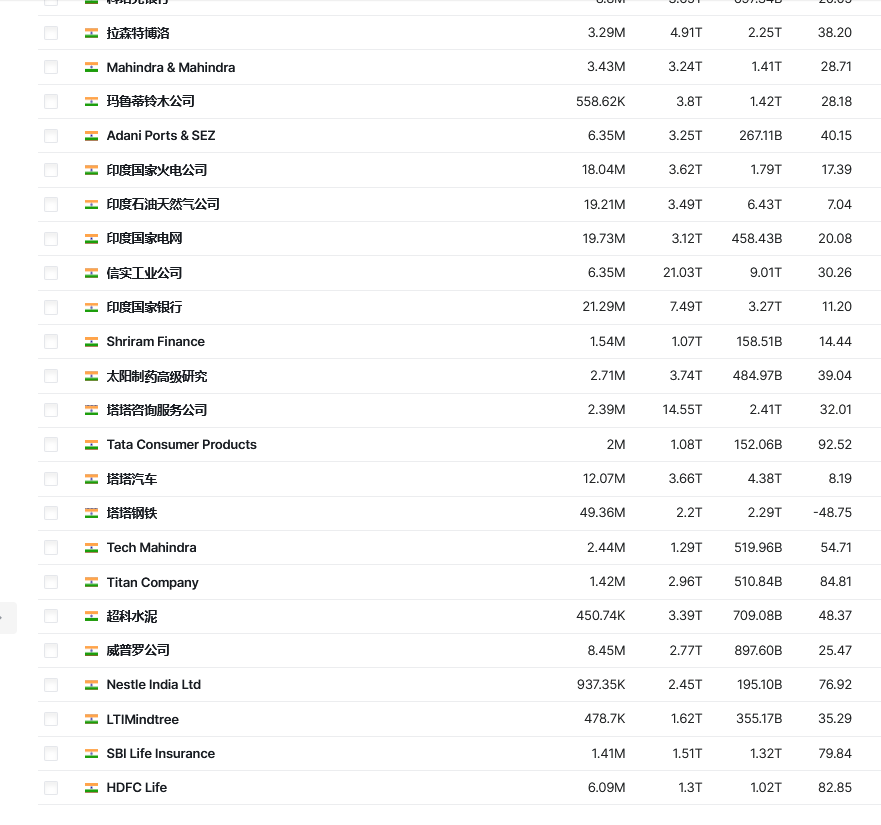The image size is (881, 825).
Task: Click the flag icon next to Shriram Finance
Action: click(91, 342)
